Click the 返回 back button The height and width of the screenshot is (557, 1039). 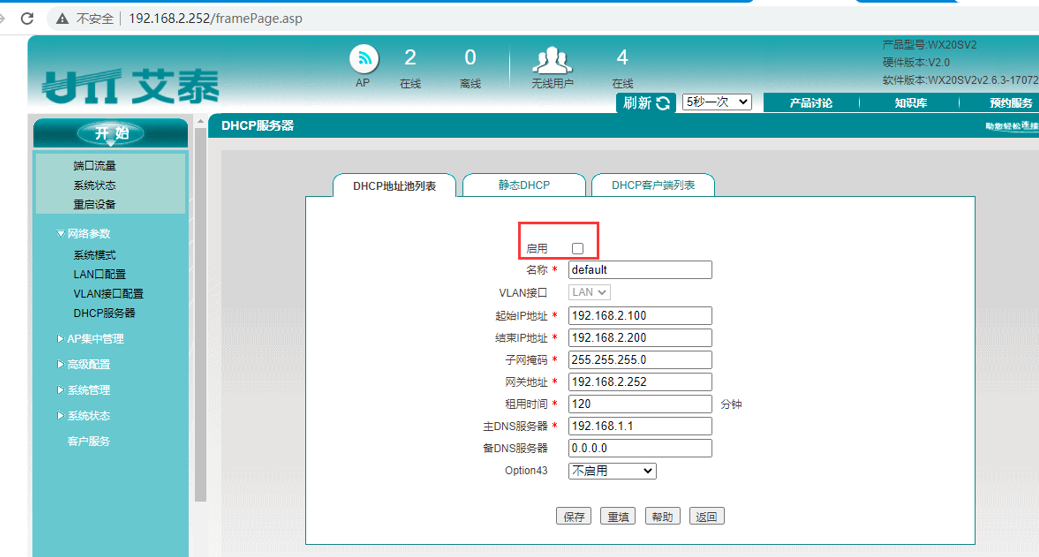click(706, 517)
